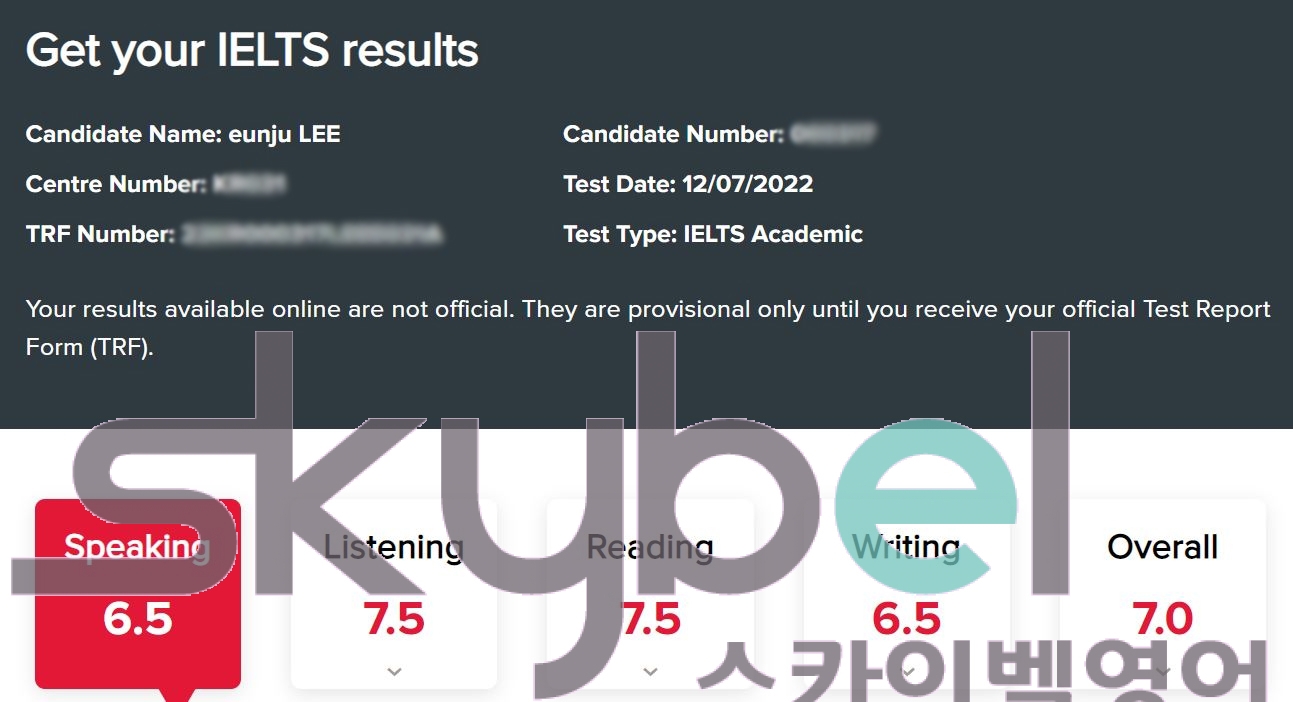Click the Candidate Name eunju LEE field
The width and height of the screenshot is (1293, 702).
coord(183,134)
